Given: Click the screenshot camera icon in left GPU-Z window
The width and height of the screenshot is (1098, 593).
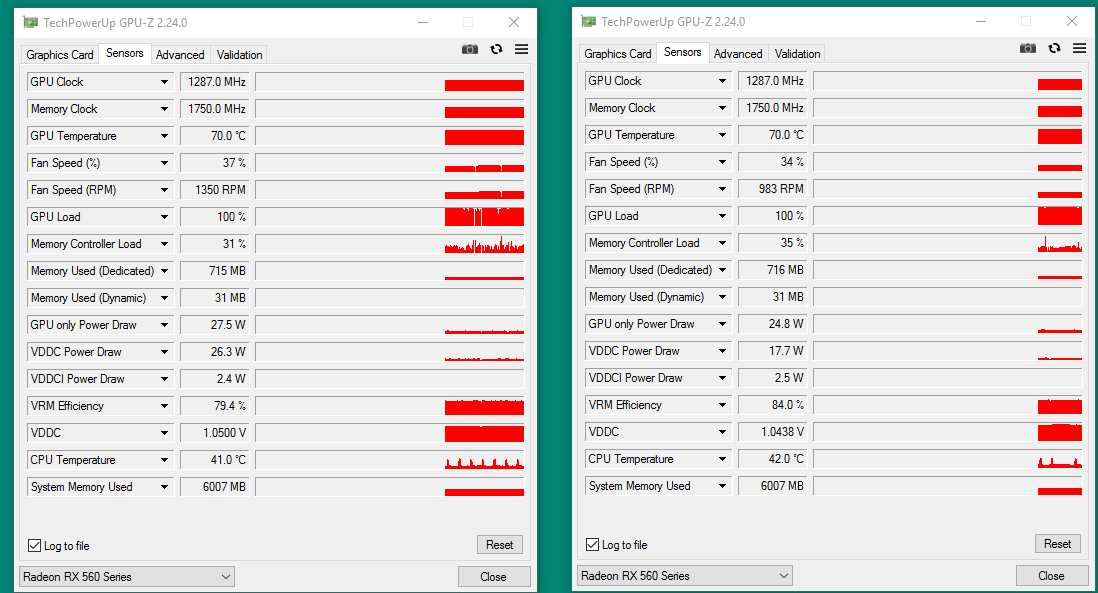Looking at the screenshot, I should [470, 50].
